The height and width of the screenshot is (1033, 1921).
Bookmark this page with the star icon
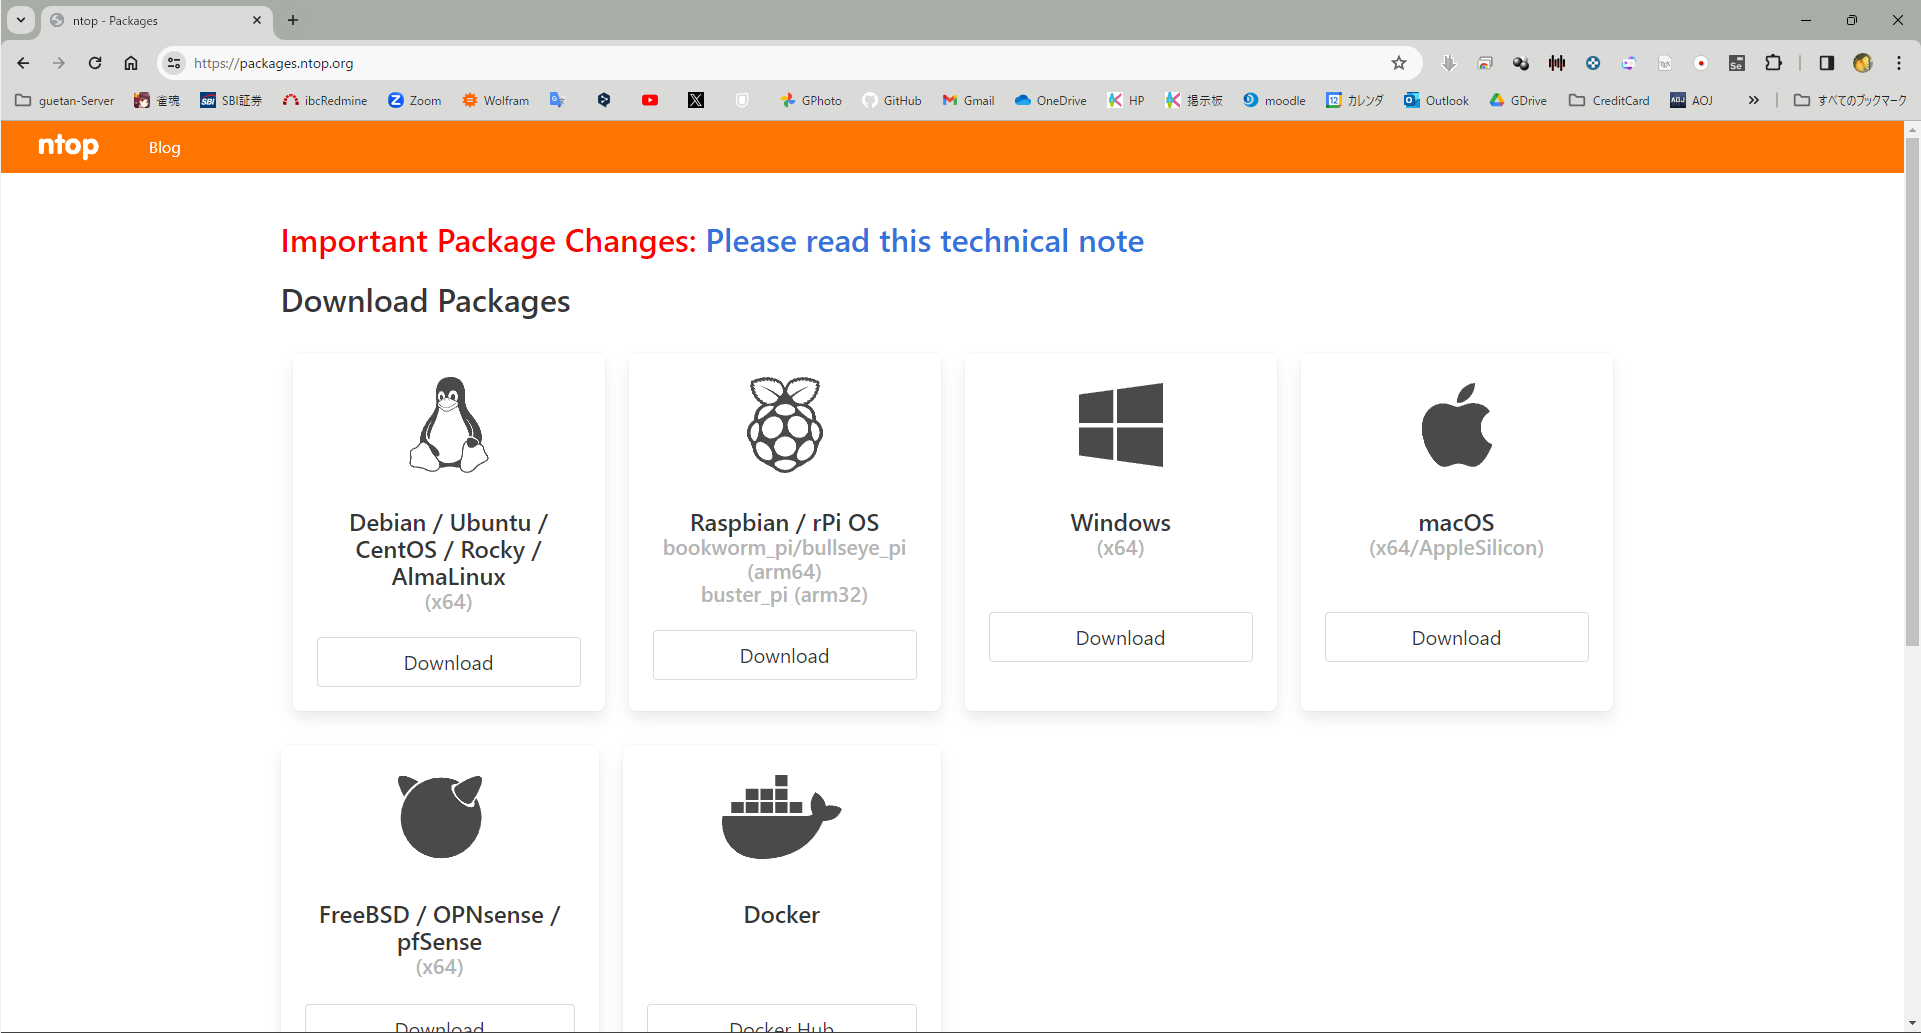1398,63
